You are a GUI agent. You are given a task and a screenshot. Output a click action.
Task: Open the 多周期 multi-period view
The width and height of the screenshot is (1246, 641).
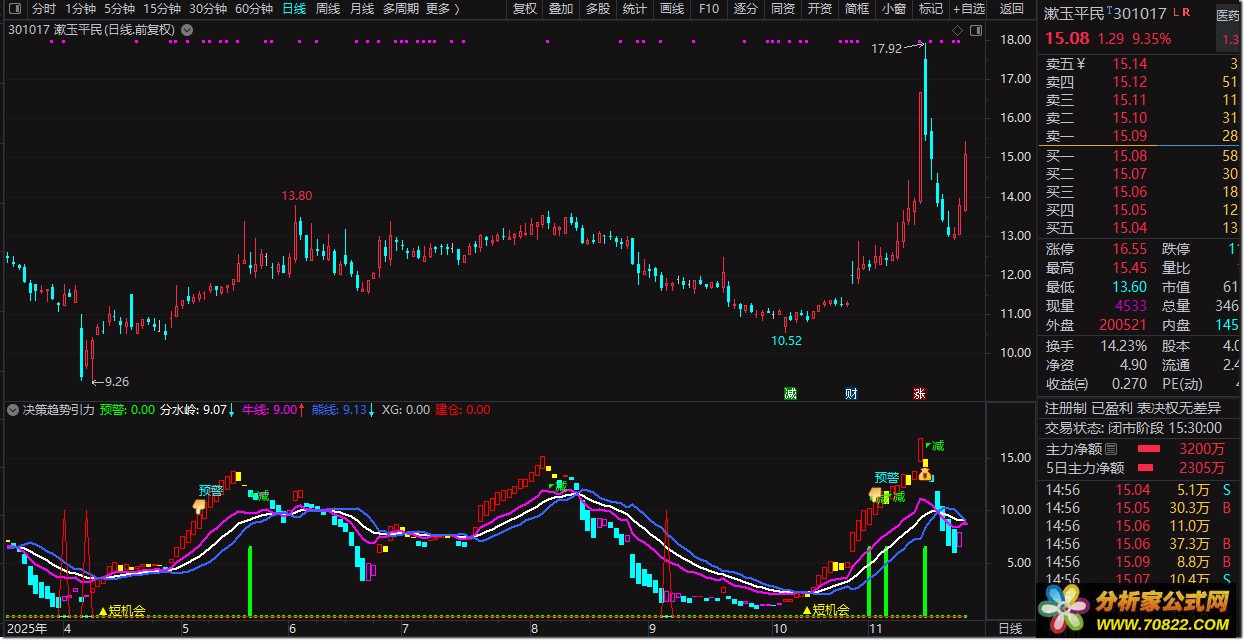401,8
